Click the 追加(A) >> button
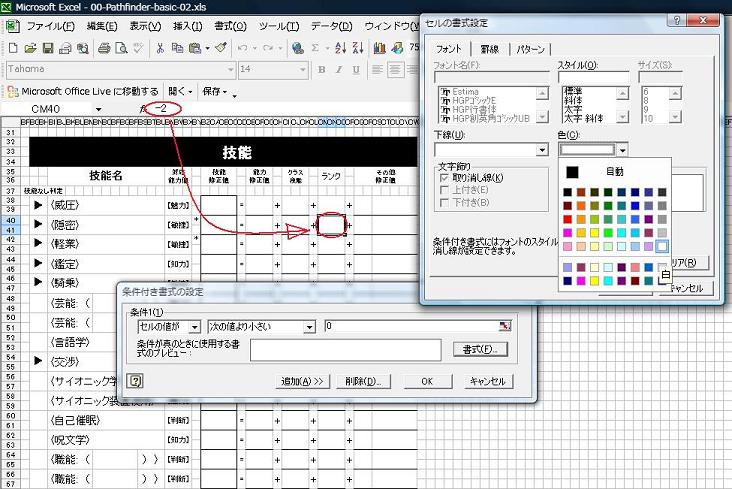 tap(302, 381)
